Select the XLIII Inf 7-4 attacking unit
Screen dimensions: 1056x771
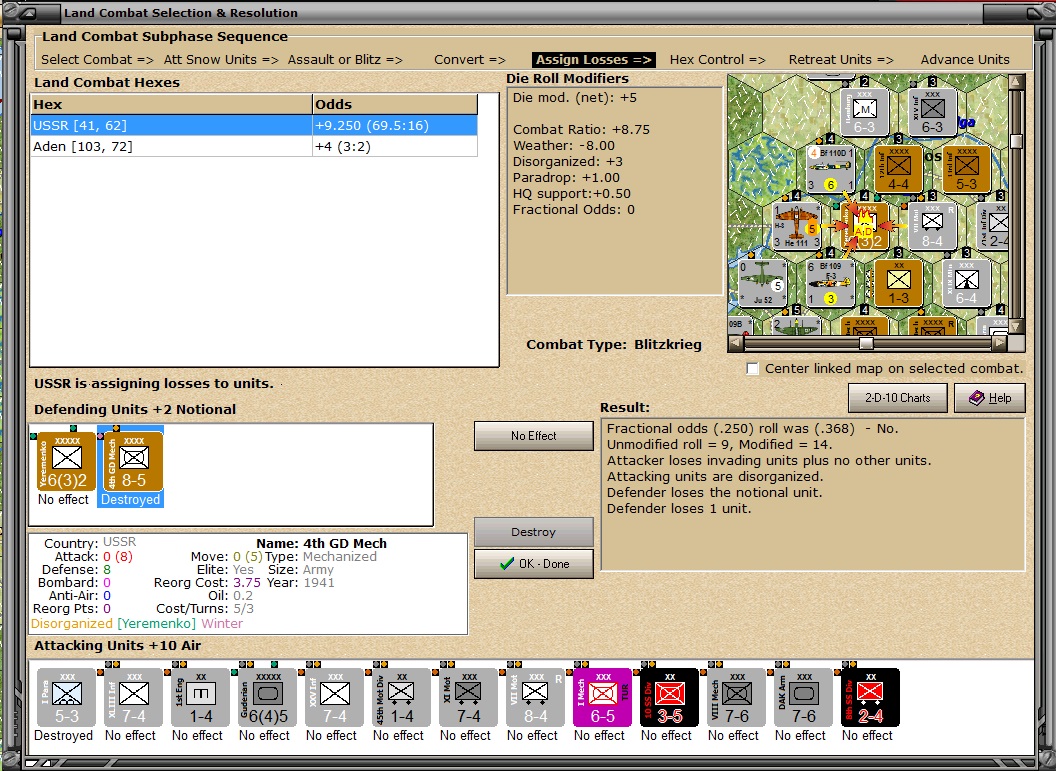[133, 697]
